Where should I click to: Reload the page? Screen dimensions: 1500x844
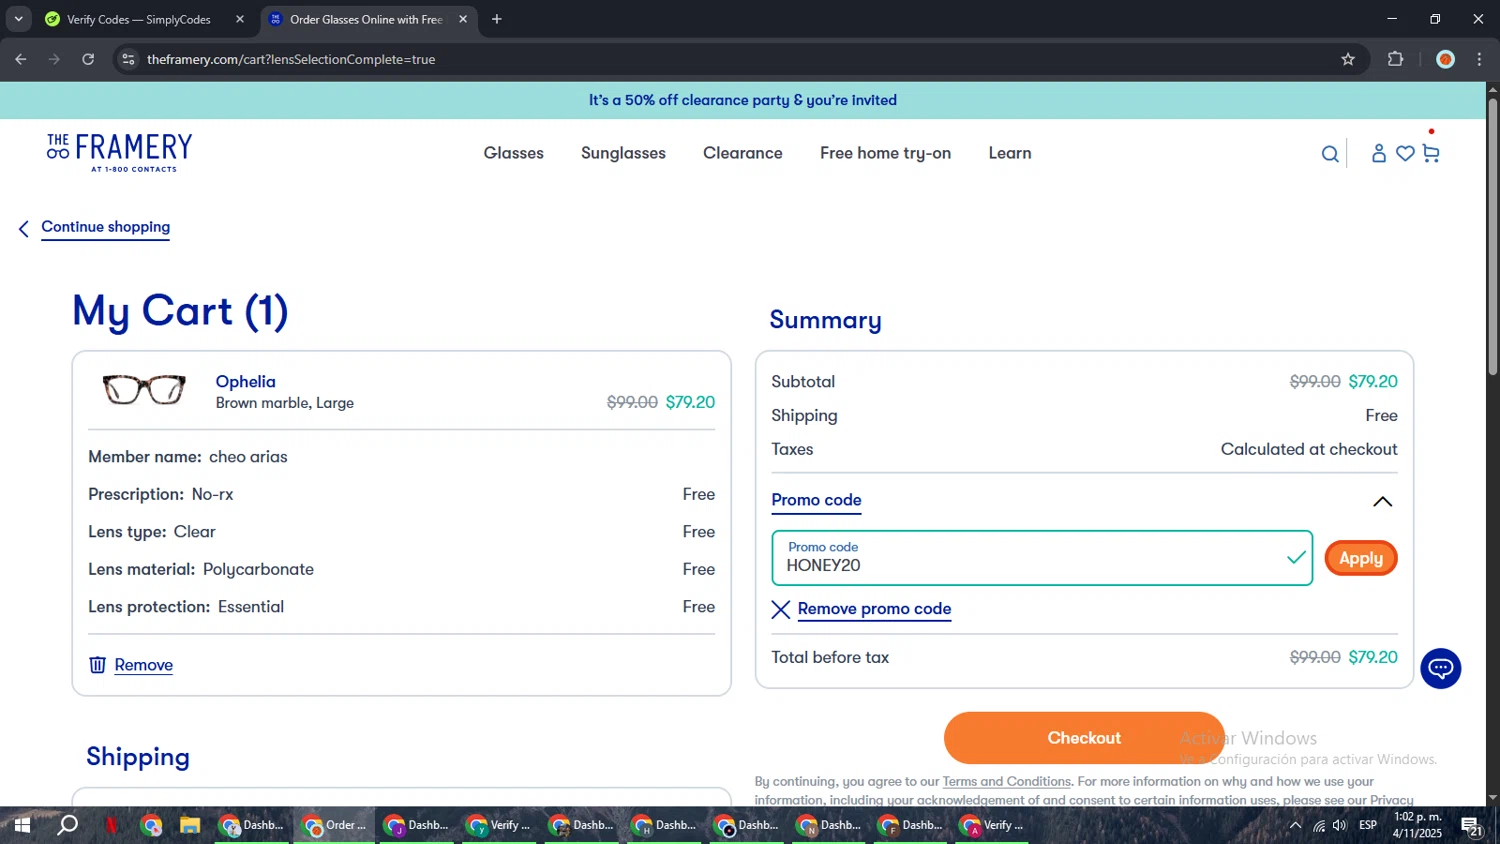click(88, 59)
